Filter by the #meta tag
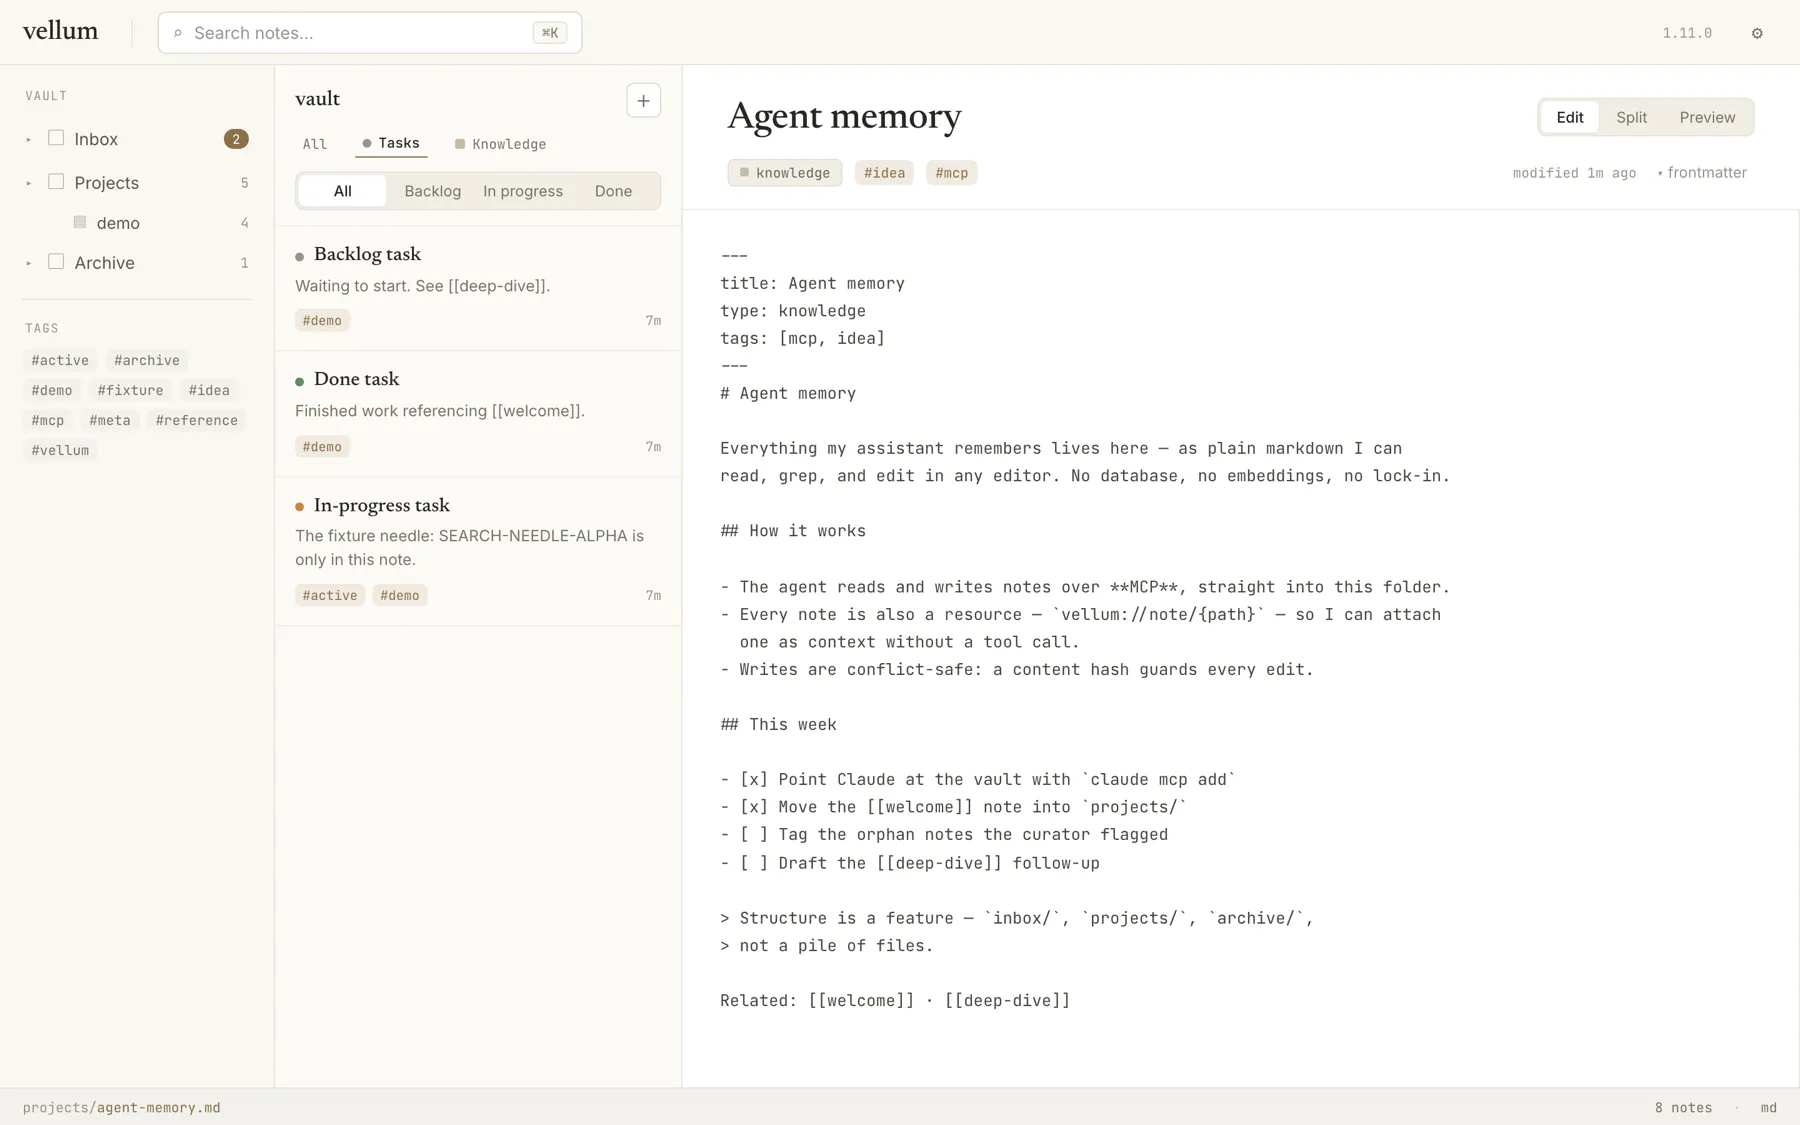Viewport: 1800px width, 1125px height. [x=110, y=420]
